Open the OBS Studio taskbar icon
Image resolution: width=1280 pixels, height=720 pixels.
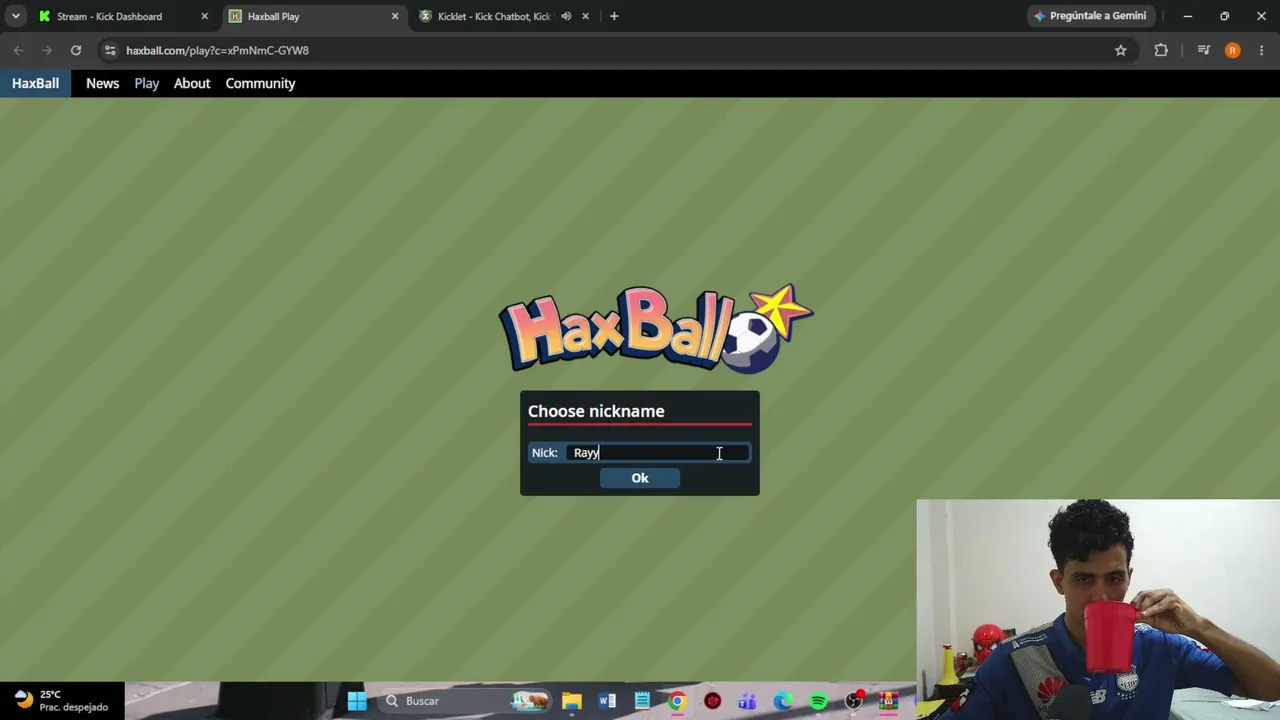coord(853,701)
